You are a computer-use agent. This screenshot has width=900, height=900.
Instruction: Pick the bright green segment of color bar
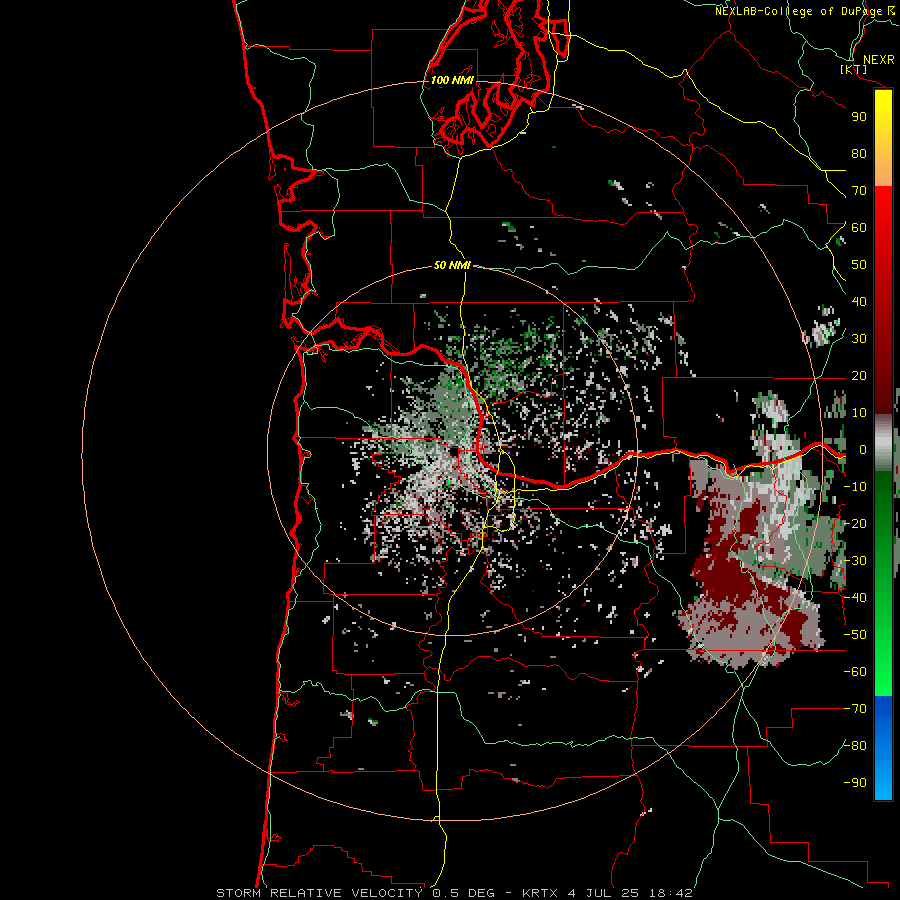(x=883, y=660)
